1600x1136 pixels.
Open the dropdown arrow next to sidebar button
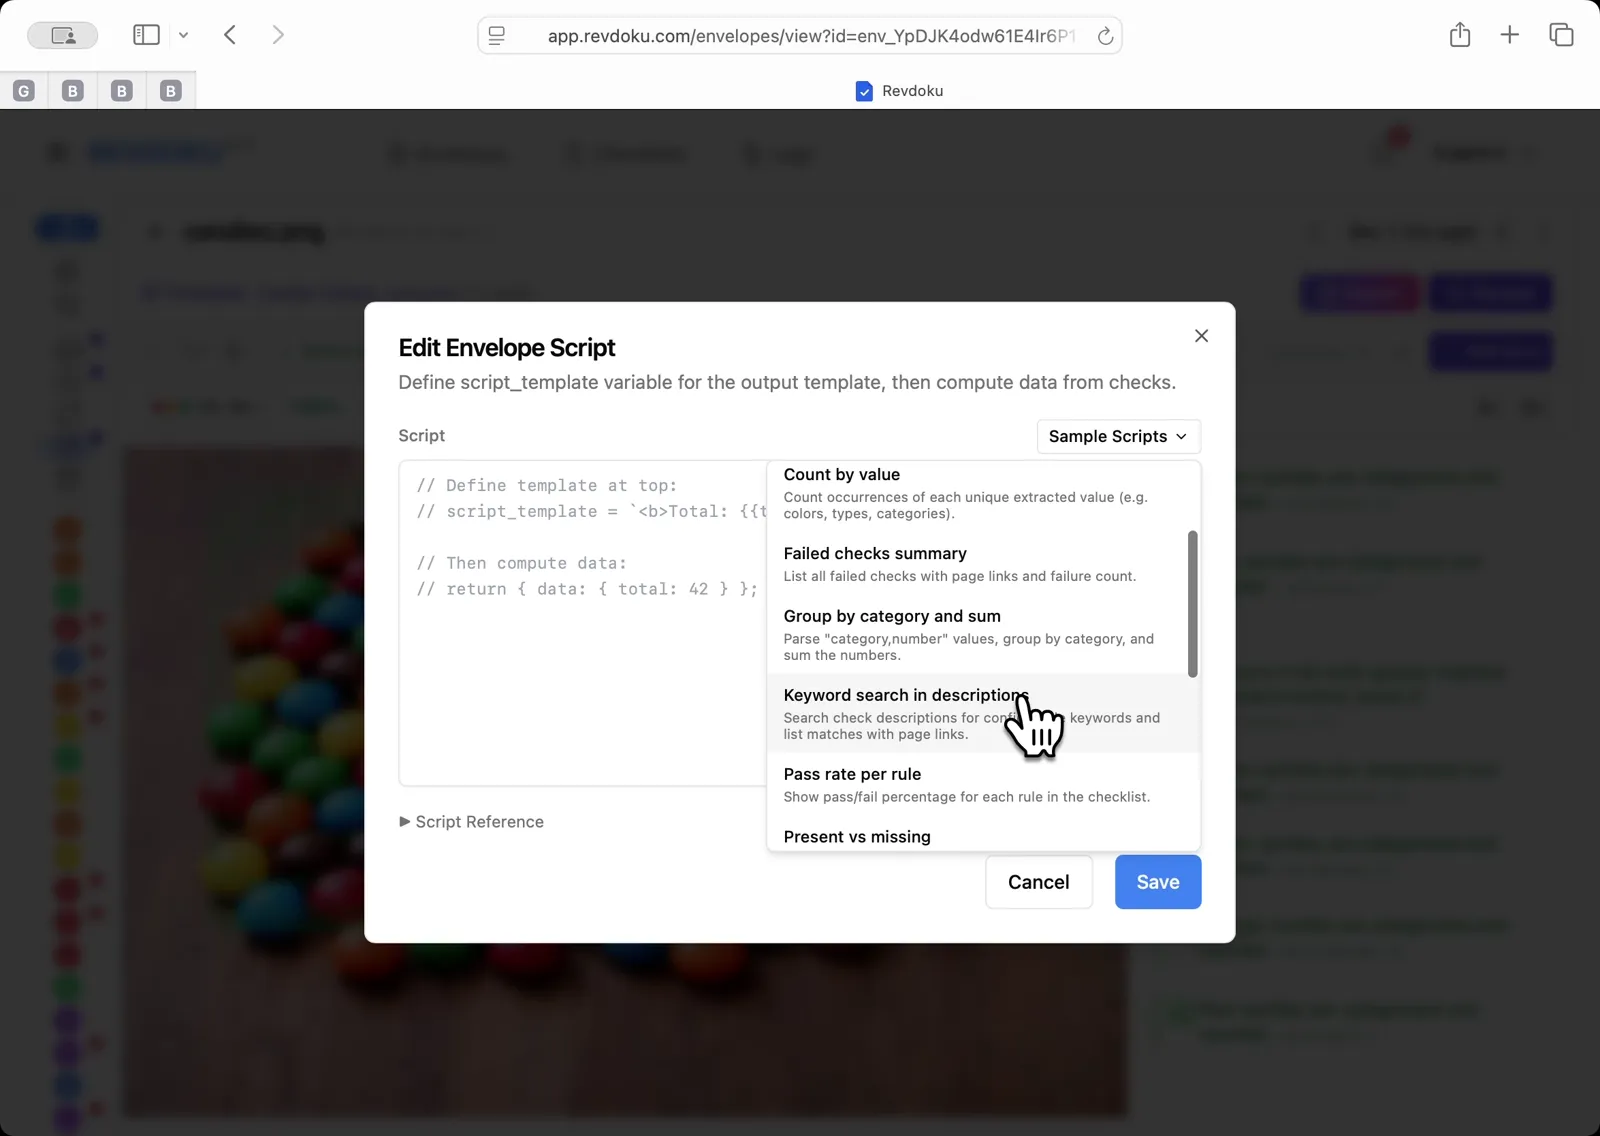tap(183, 35)
